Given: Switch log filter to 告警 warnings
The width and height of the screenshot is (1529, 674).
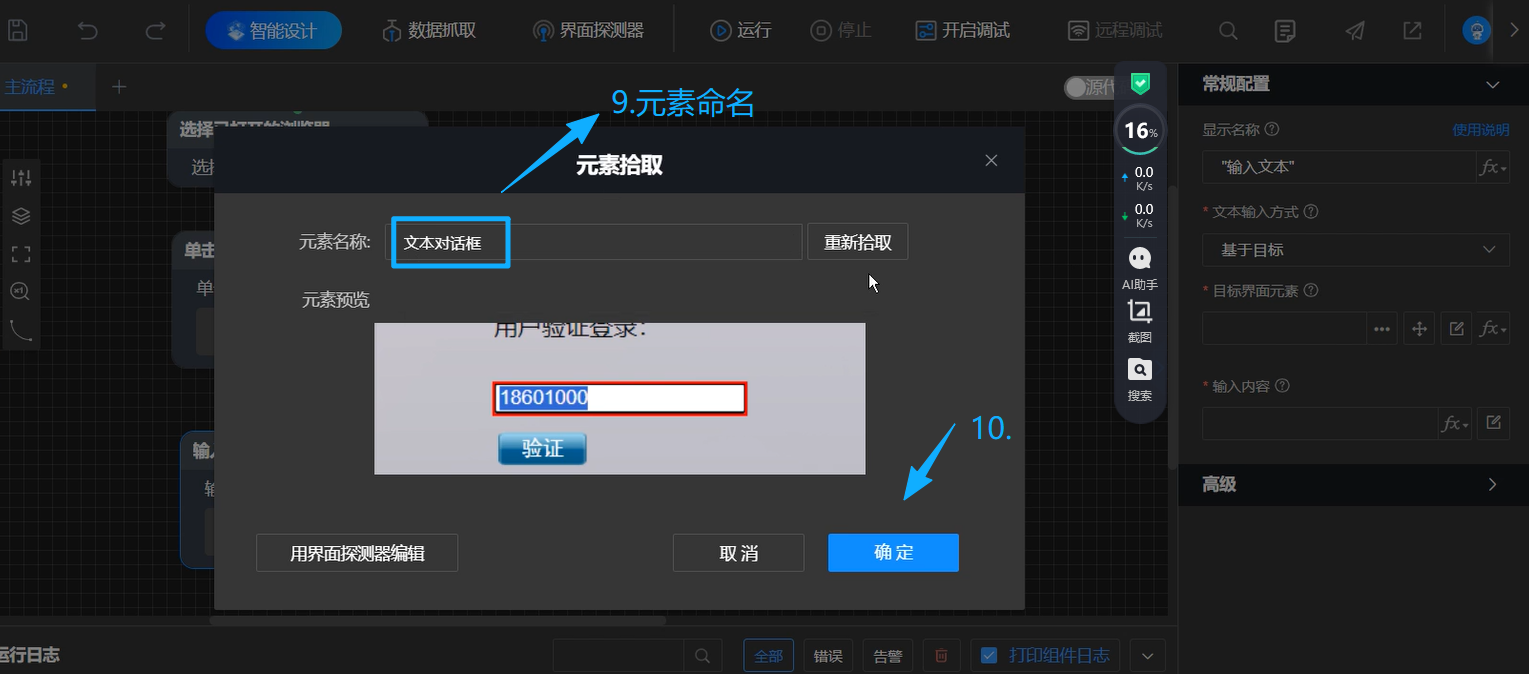Looking at the screenshot, I should 888,655.
